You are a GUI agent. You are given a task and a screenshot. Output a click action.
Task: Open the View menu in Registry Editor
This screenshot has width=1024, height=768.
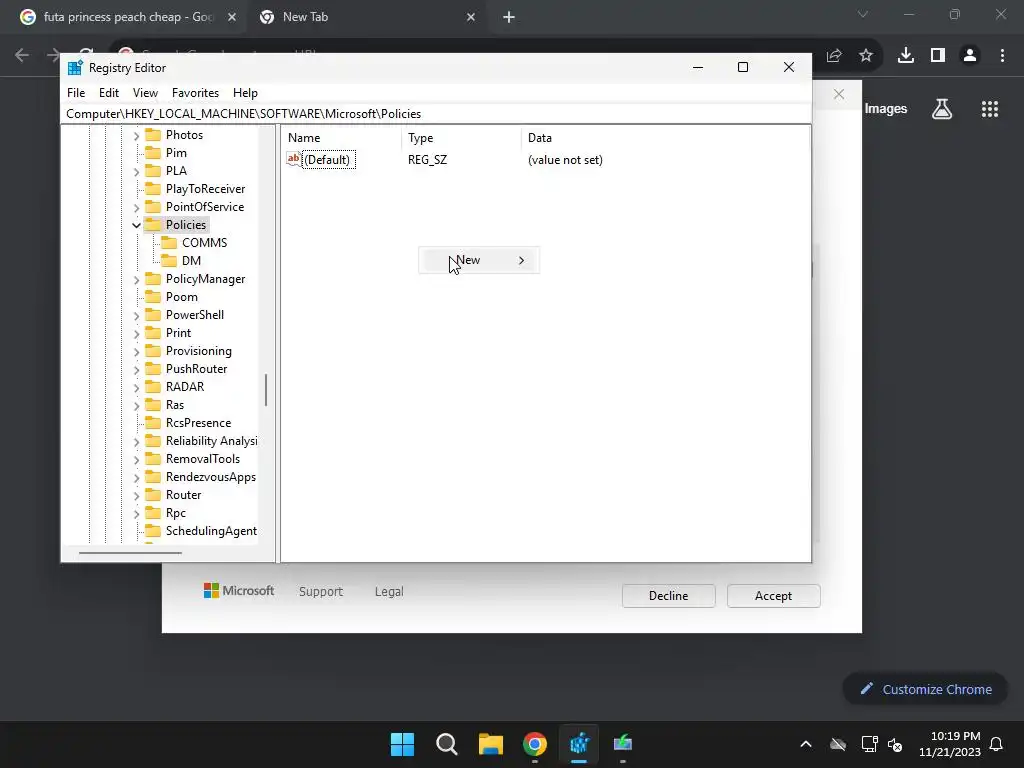(x=145, y=93)
